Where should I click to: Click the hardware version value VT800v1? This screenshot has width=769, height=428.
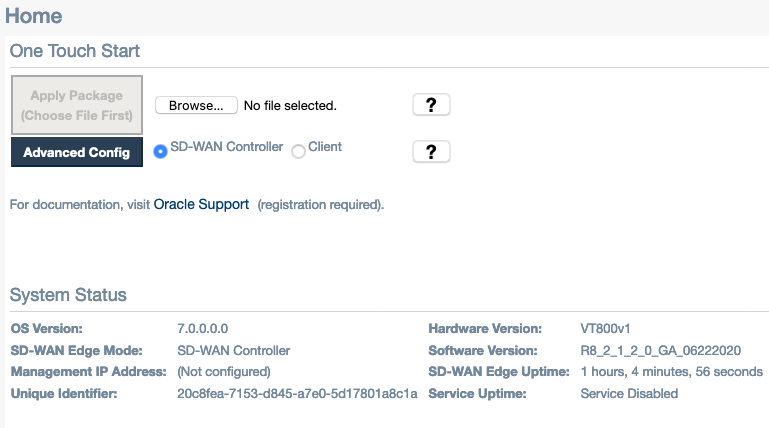[605, 329]
